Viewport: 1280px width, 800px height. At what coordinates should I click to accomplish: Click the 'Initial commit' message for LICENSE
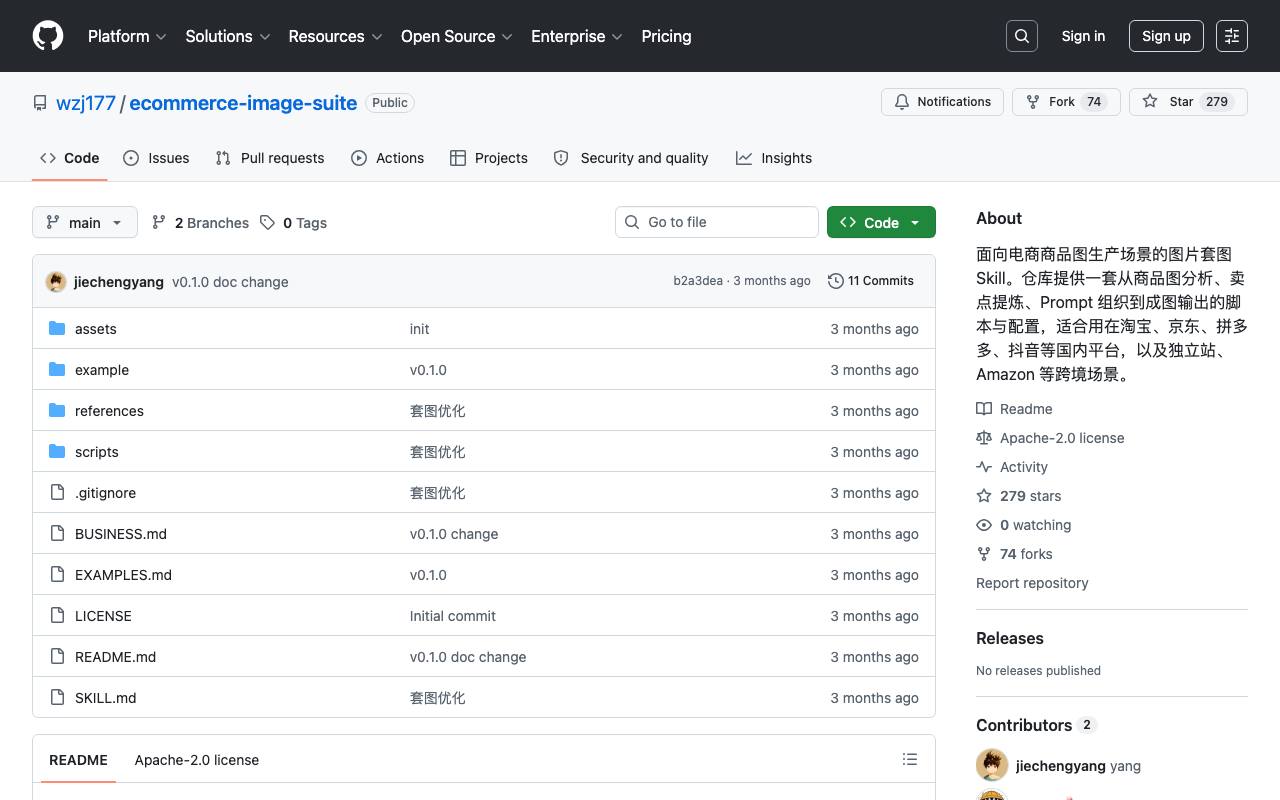tap(453, 616)
